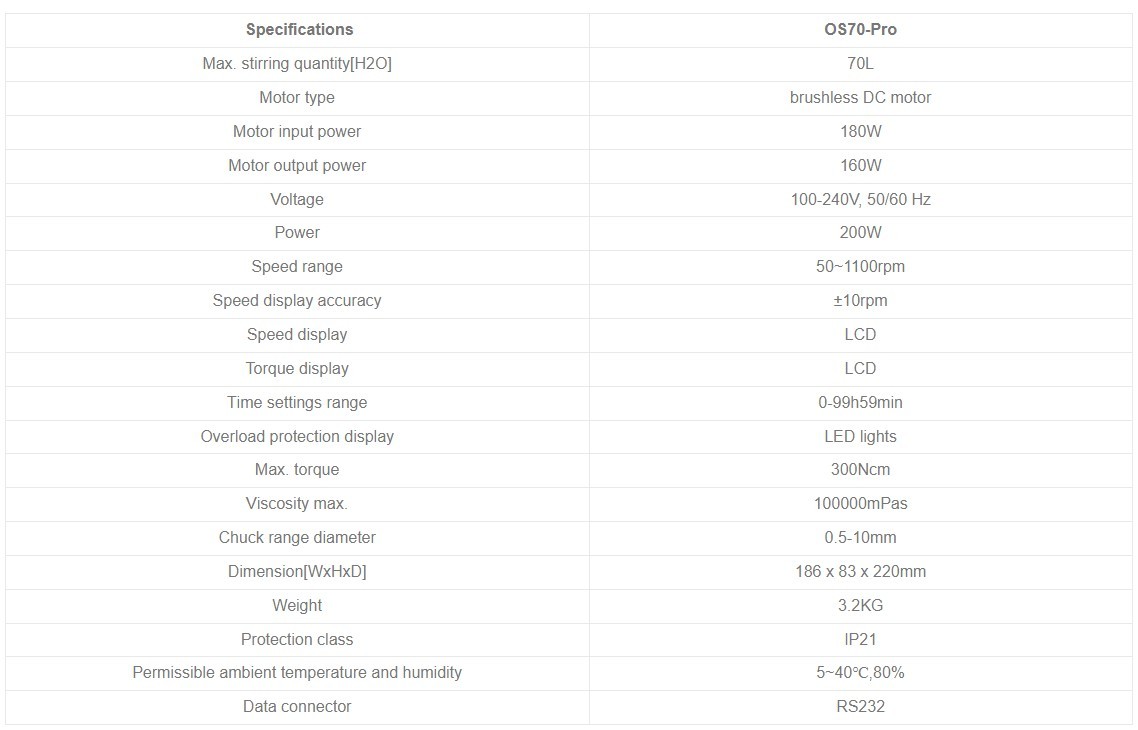This screenshot has height=730, width=1138.
Task: Click the 186 x 83 x 220mm dimension value
Action: (x=860, y=572)
